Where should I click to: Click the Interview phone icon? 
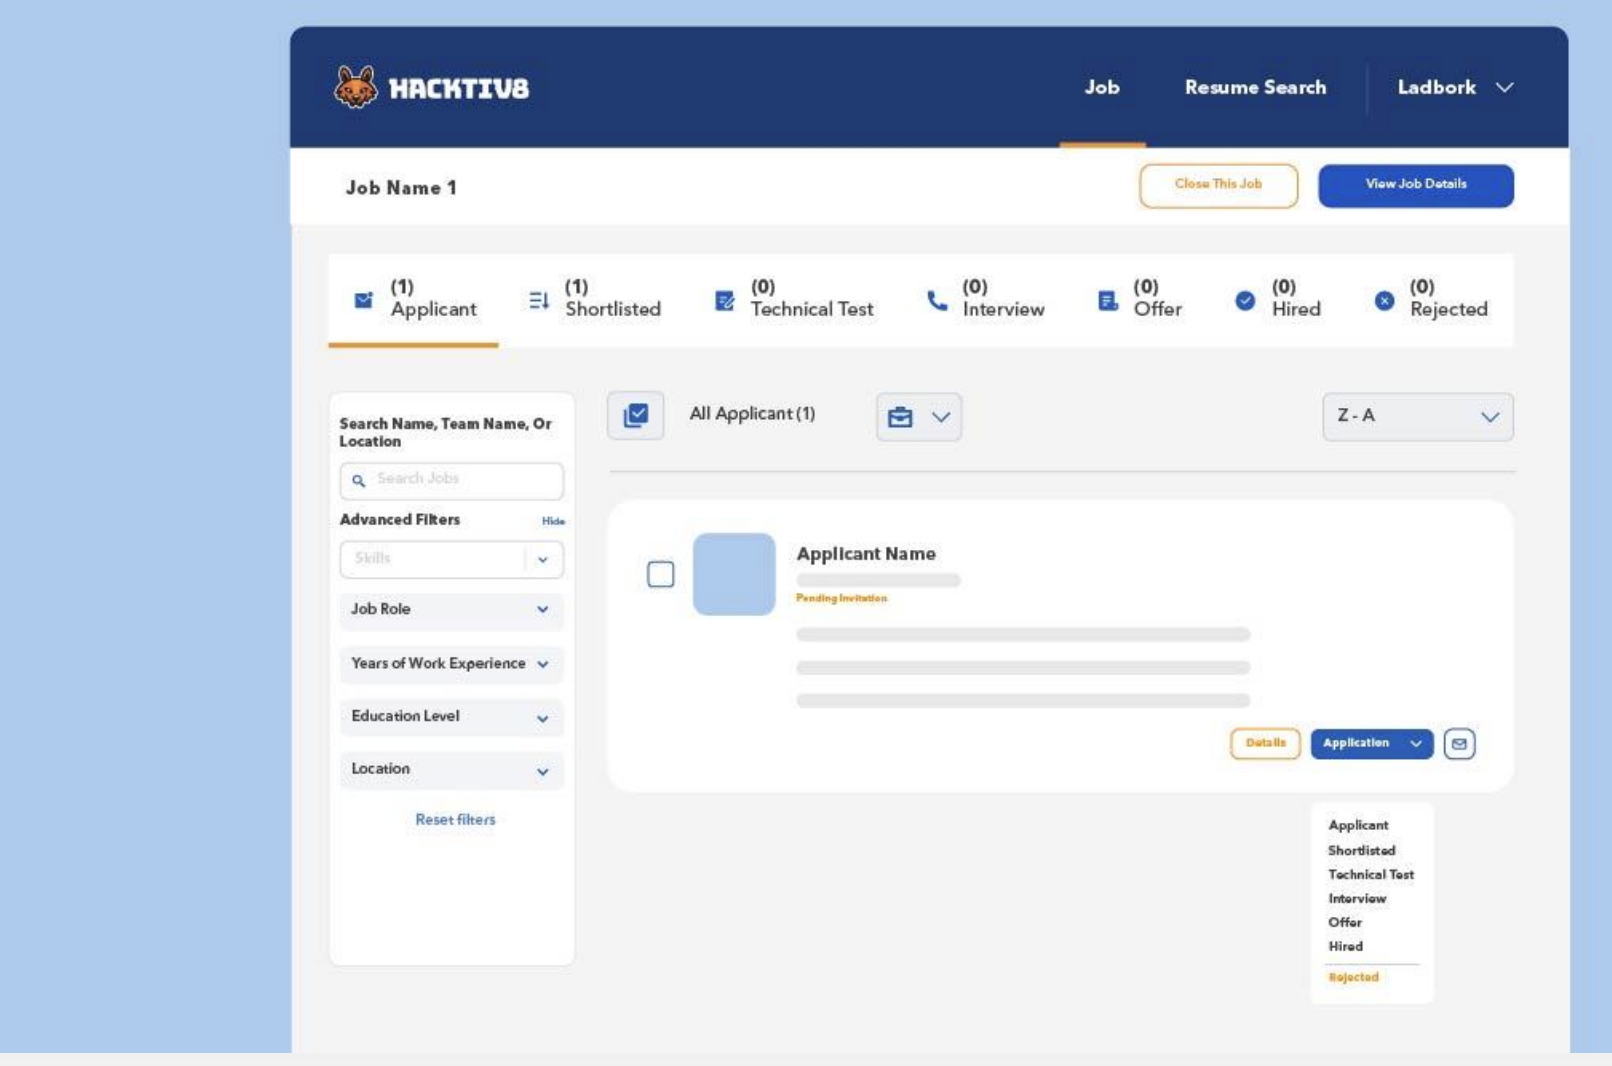937,300
